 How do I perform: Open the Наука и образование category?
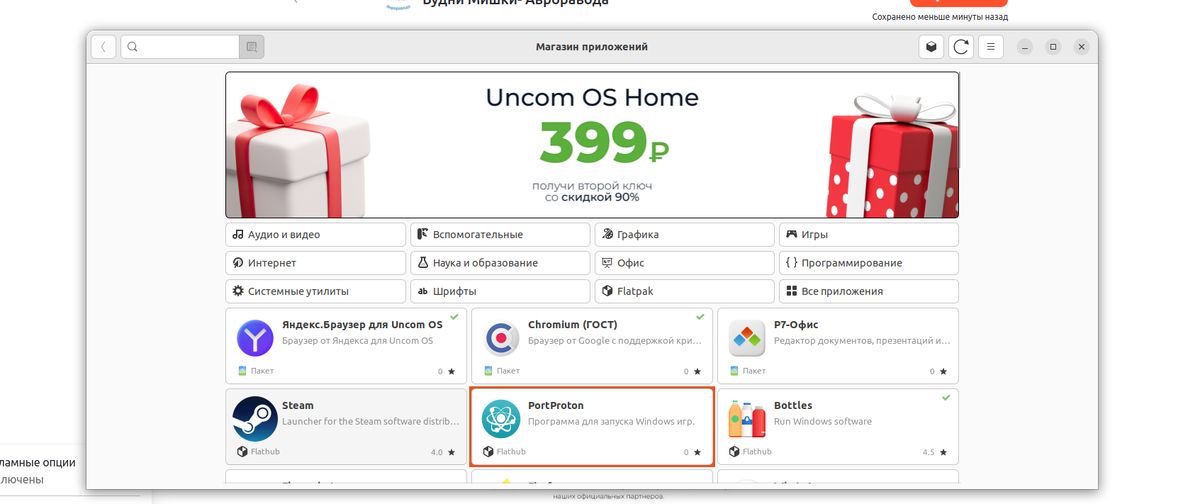[x=500, y=263]
